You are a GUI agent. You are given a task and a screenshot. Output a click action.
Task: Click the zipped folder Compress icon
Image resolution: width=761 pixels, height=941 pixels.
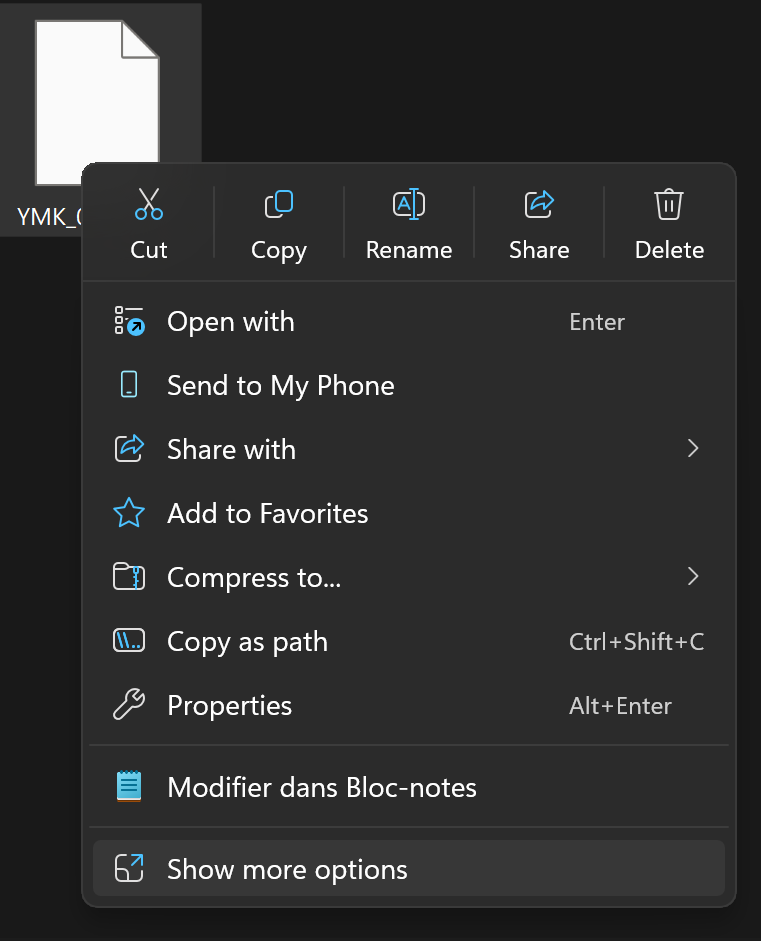(129, 578)
